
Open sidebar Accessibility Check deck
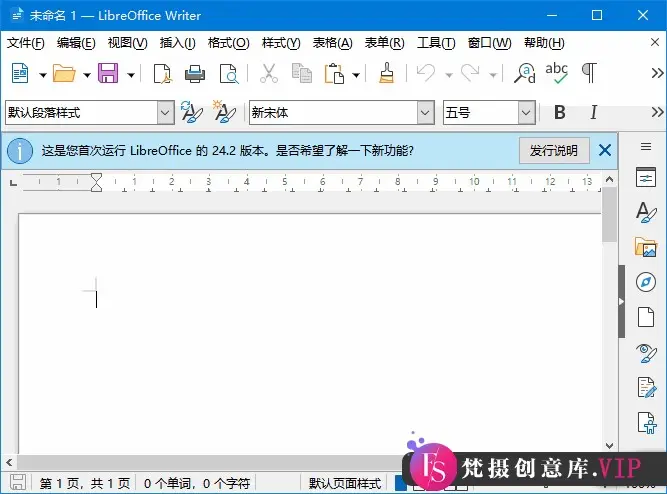coord(647,423)
